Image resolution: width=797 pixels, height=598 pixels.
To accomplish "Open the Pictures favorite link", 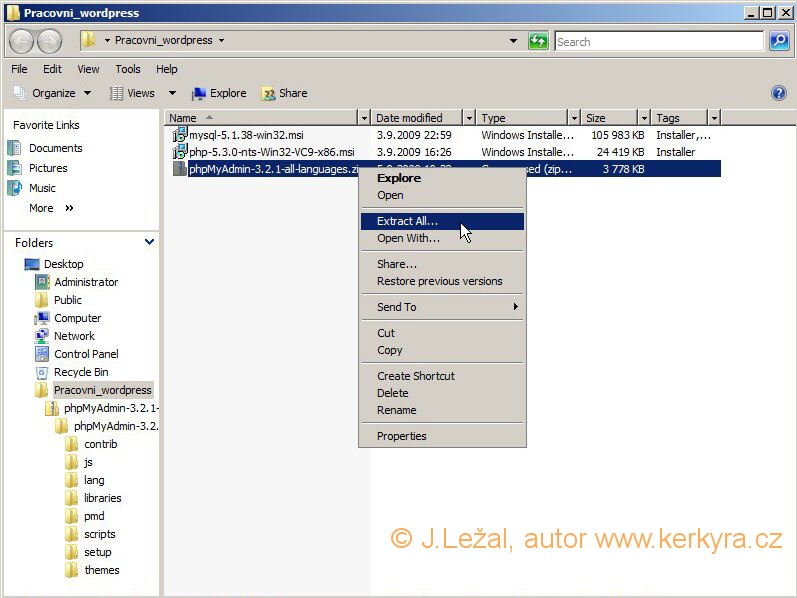I will (48, 168).
